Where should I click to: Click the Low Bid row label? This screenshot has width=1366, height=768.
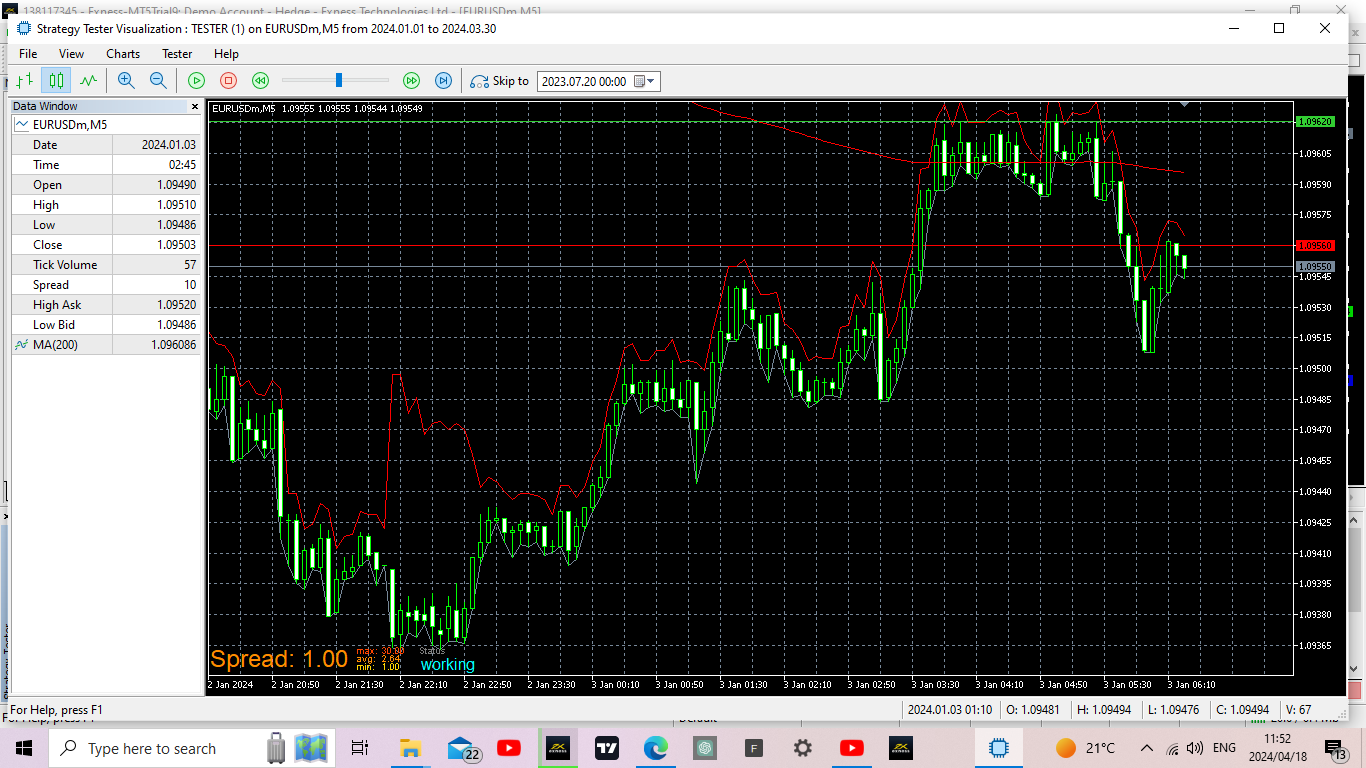pos(54,325)
